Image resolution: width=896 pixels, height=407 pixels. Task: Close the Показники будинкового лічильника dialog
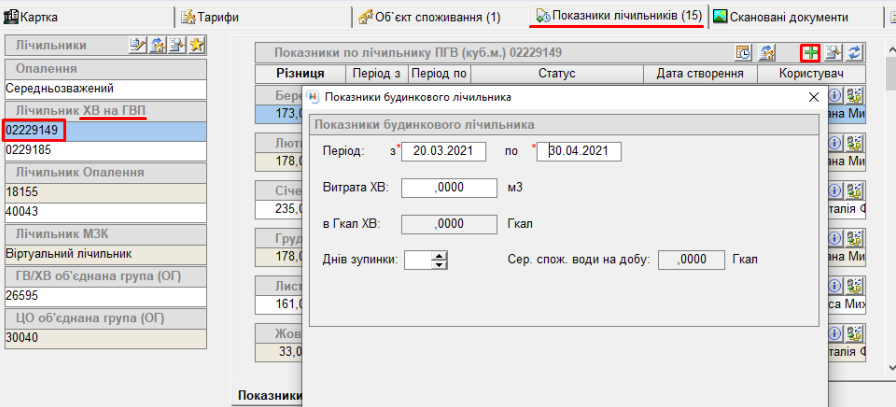tap(813, 97)
